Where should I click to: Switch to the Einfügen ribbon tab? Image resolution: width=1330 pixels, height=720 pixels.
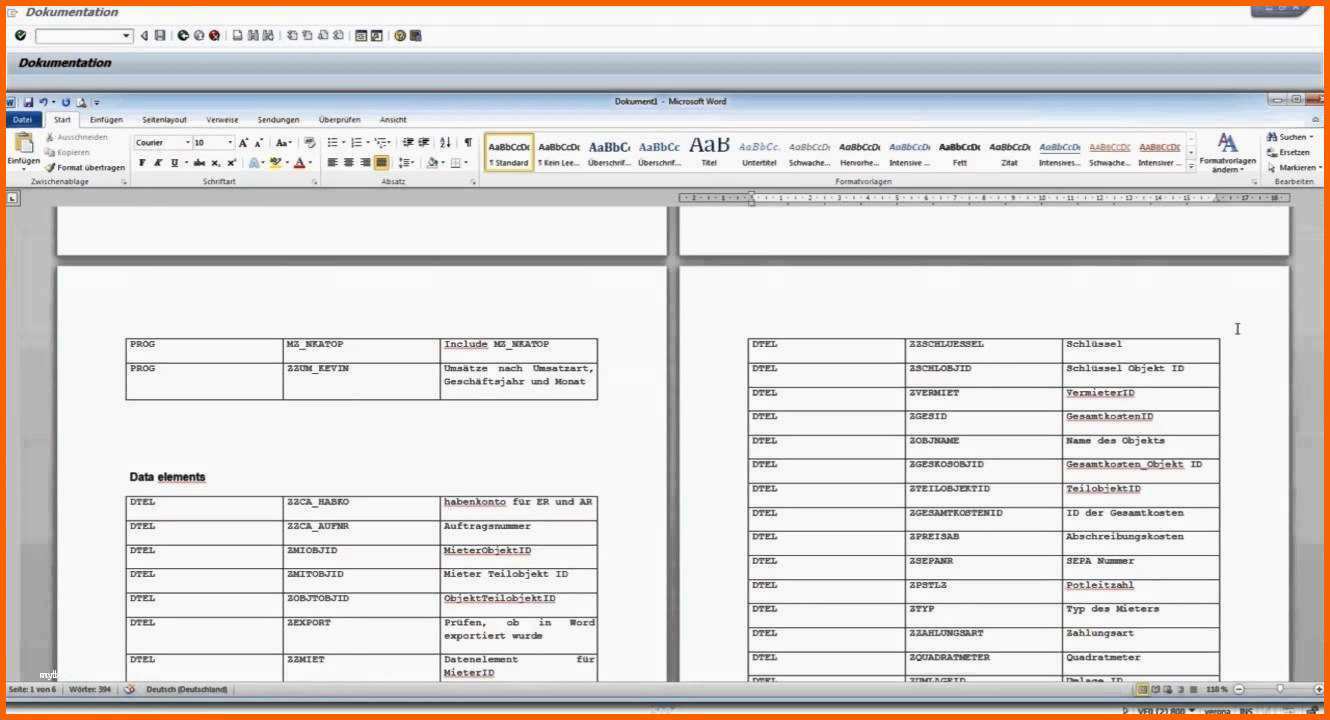point(106,120)
